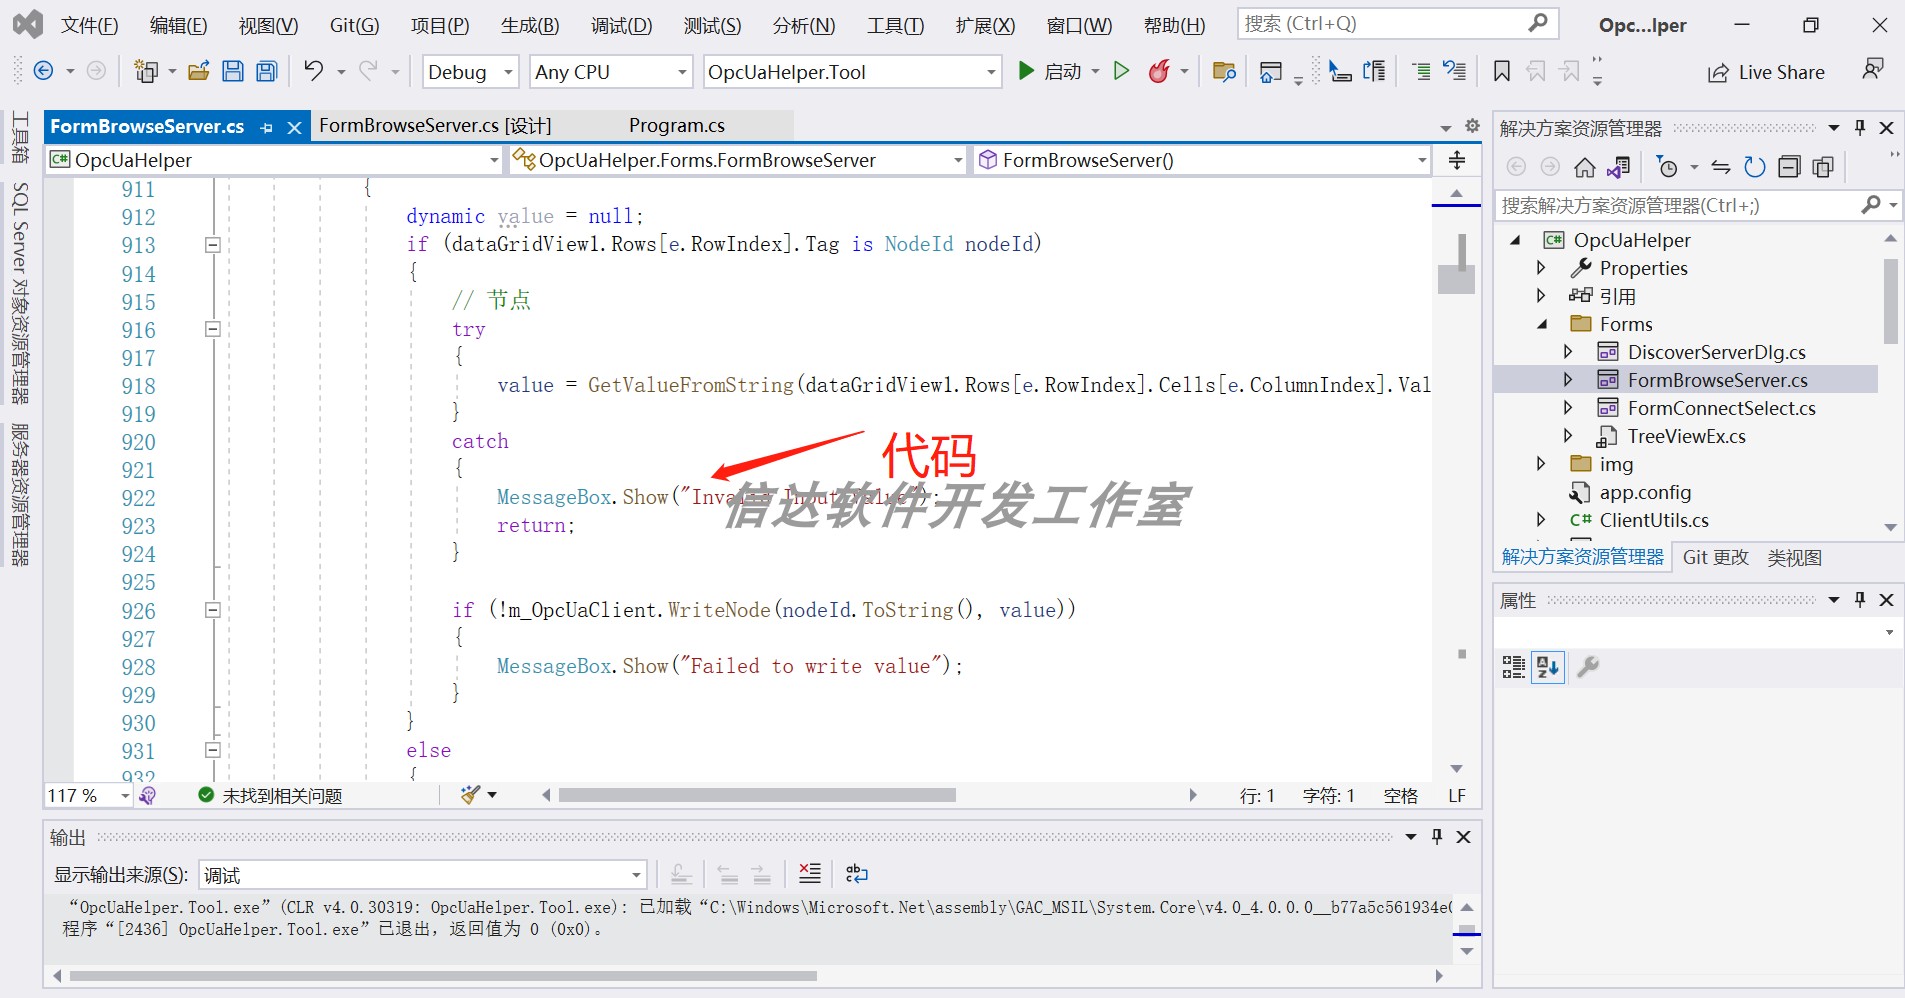
Task: Click start without debugging outline play icon
Action: pyautogui.click(x=1121, y=71)
